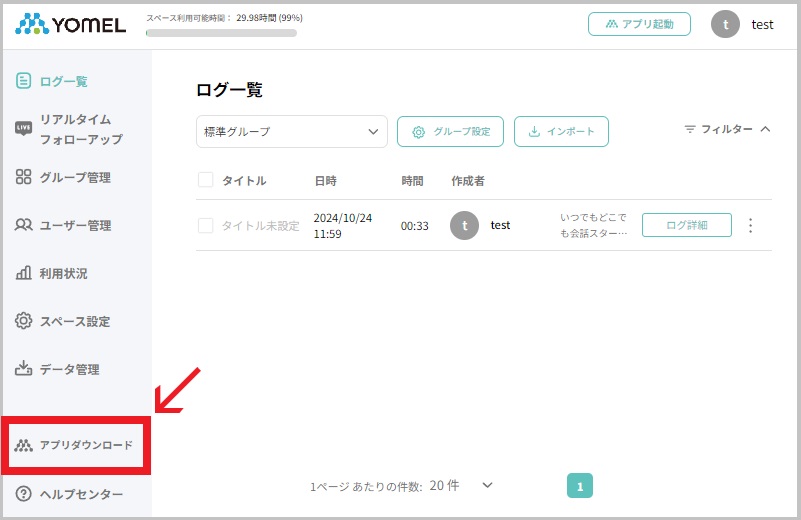Screen dimensions: 801x520
Task: Click the アプリダウンロード sidebar icon
Action: pos(23,445)
